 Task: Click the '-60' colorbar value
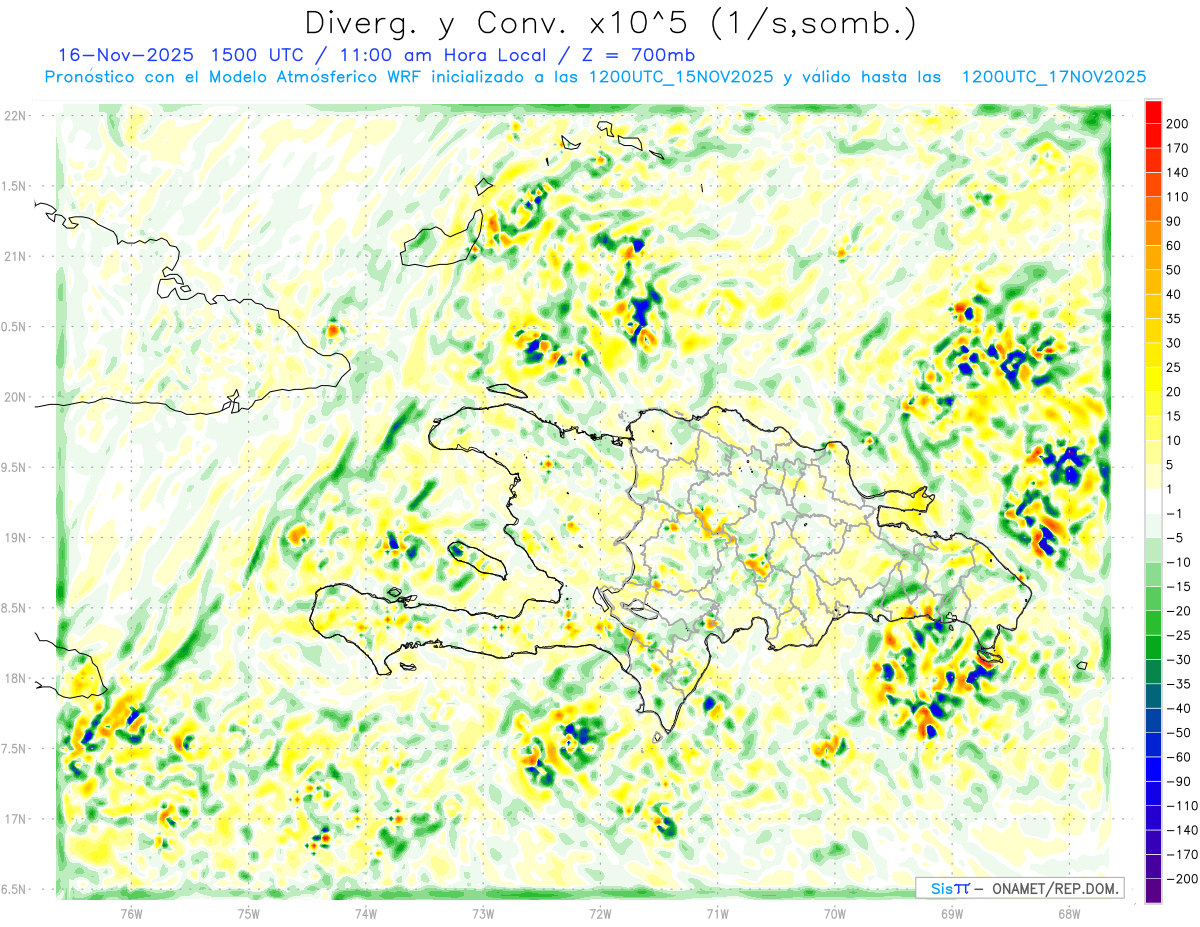(x=1177, y=757)
